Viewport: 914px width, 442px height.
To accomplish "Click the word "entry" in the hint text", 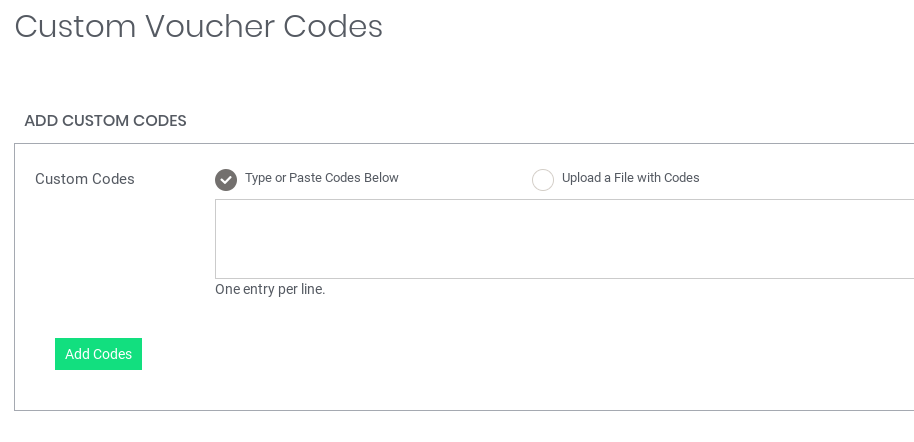I will [x=266, y=290].
